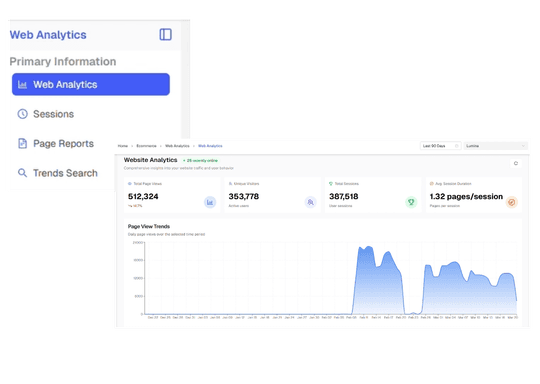Click the document icon next to Page Reports
540x384 pixels.
[22, 143]
